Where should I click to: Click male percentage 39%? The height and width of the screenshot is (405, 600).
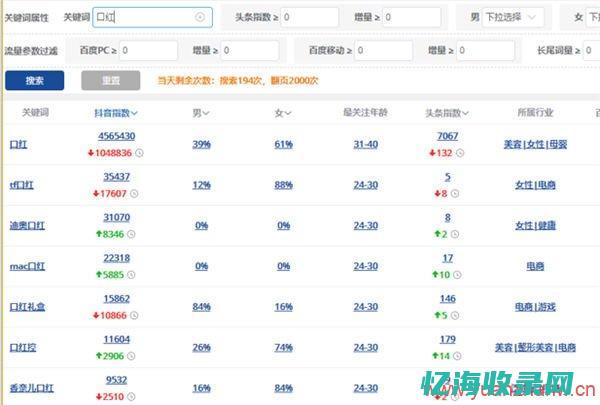[202, 144]
